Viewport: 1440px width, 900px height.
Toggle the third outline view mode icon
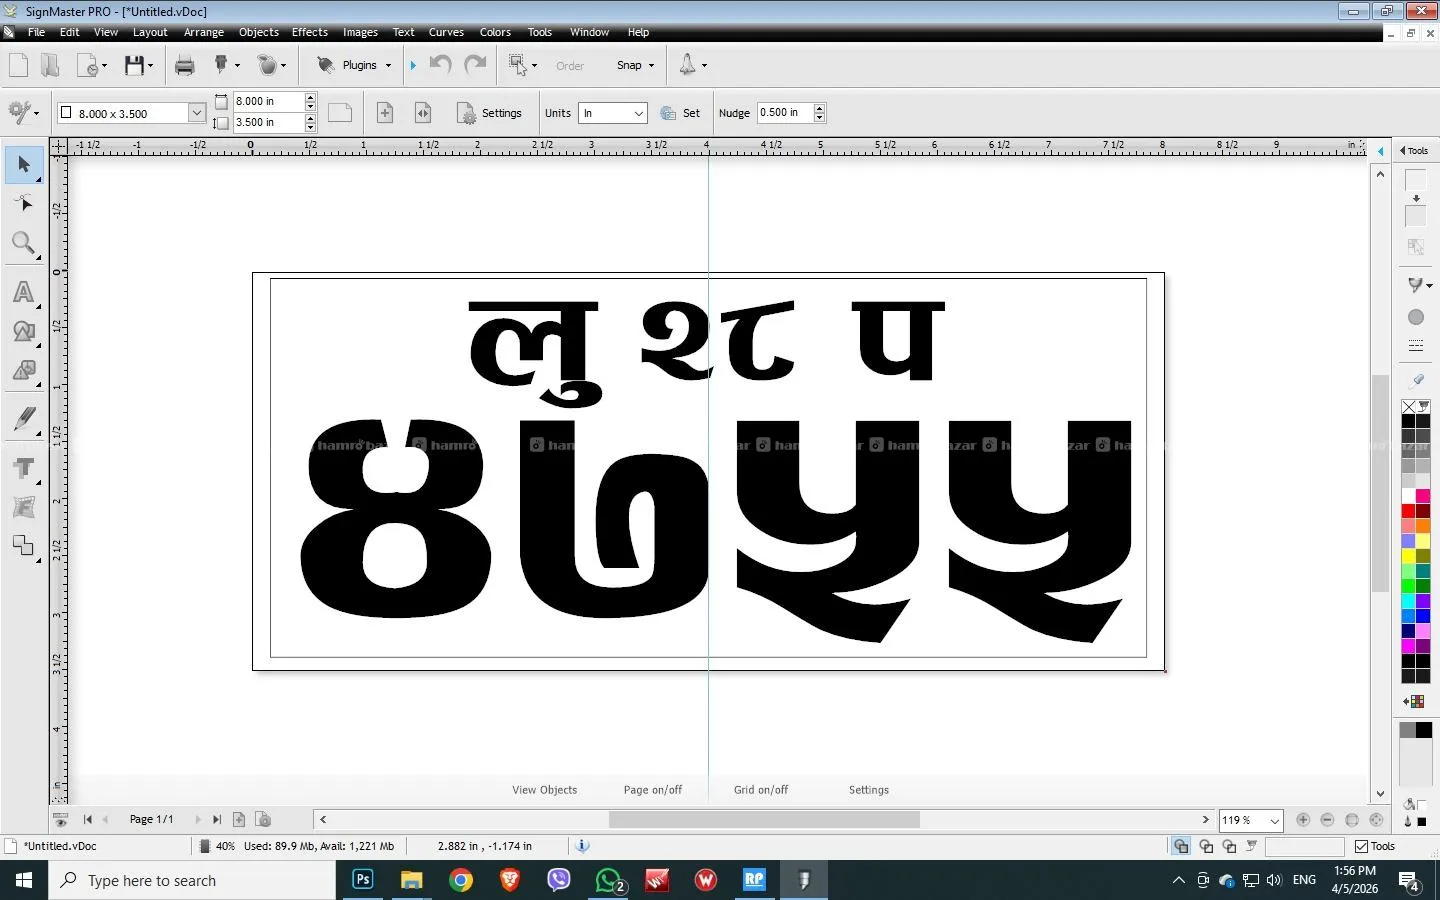click(x=1229, y=846)
